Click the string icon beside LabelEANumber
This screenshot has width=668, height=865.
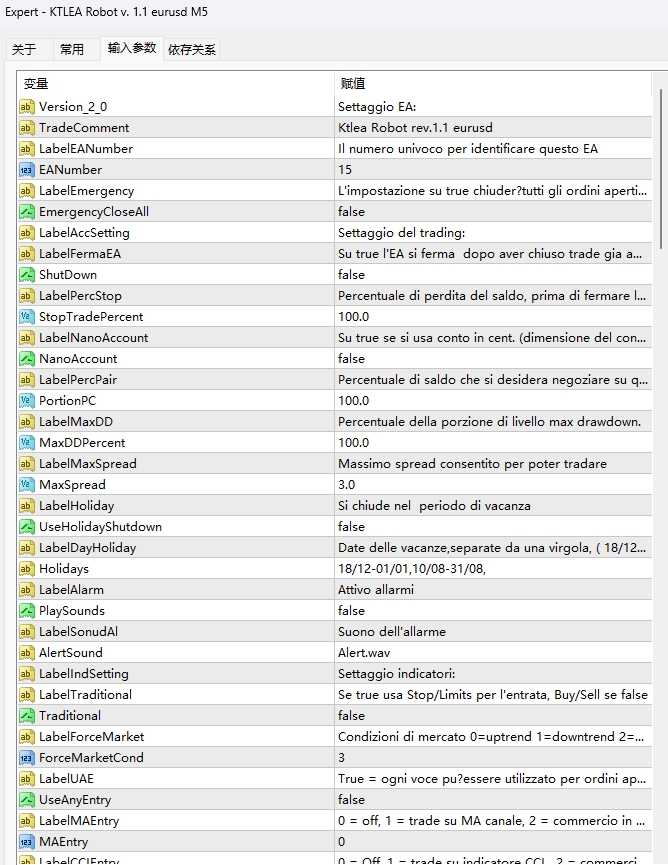click(26, 148)
